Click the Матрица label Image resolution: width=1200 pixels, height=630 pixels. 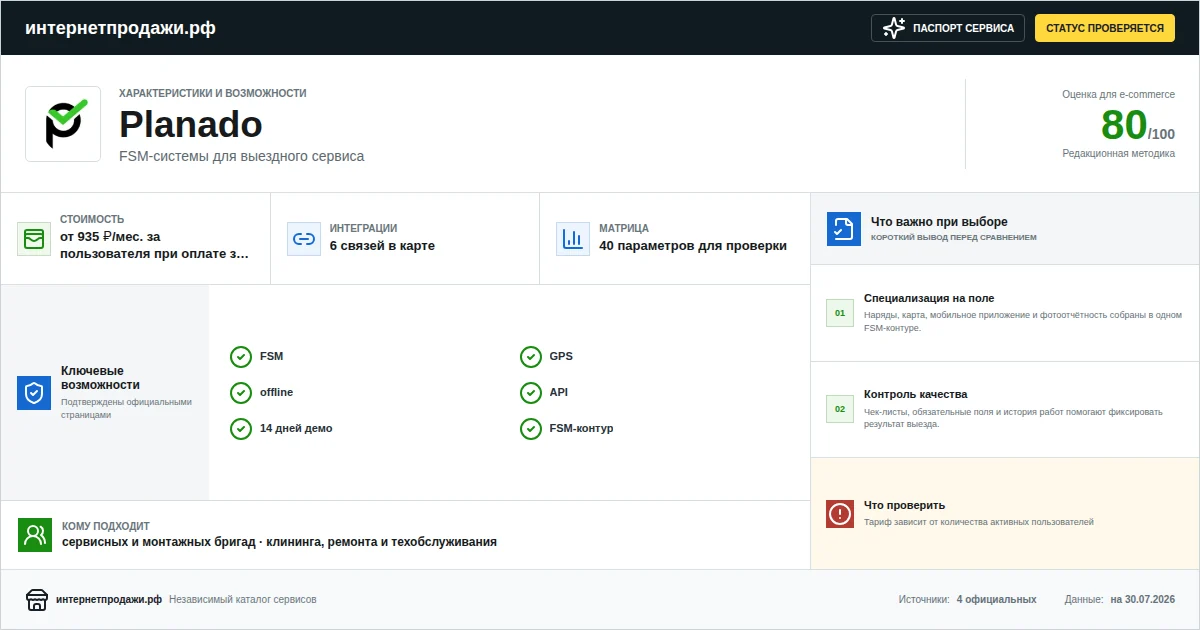click(x=624, y=228)
